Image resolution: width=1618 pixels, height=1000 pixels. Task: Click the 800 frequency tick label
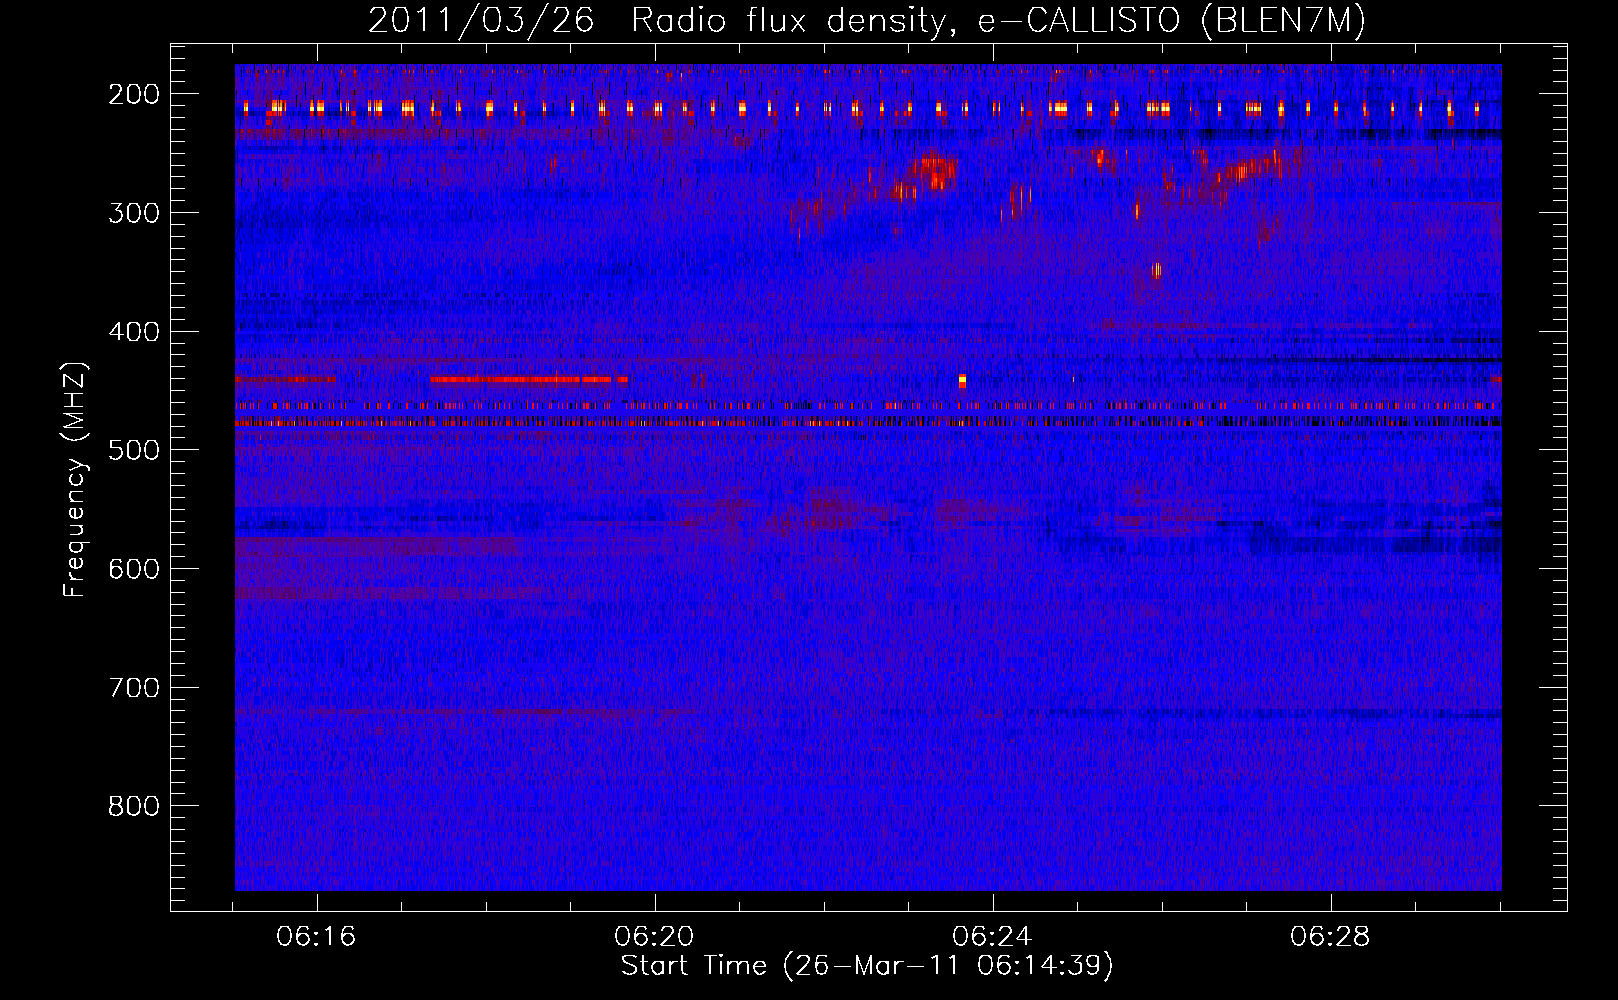[134, 806]
